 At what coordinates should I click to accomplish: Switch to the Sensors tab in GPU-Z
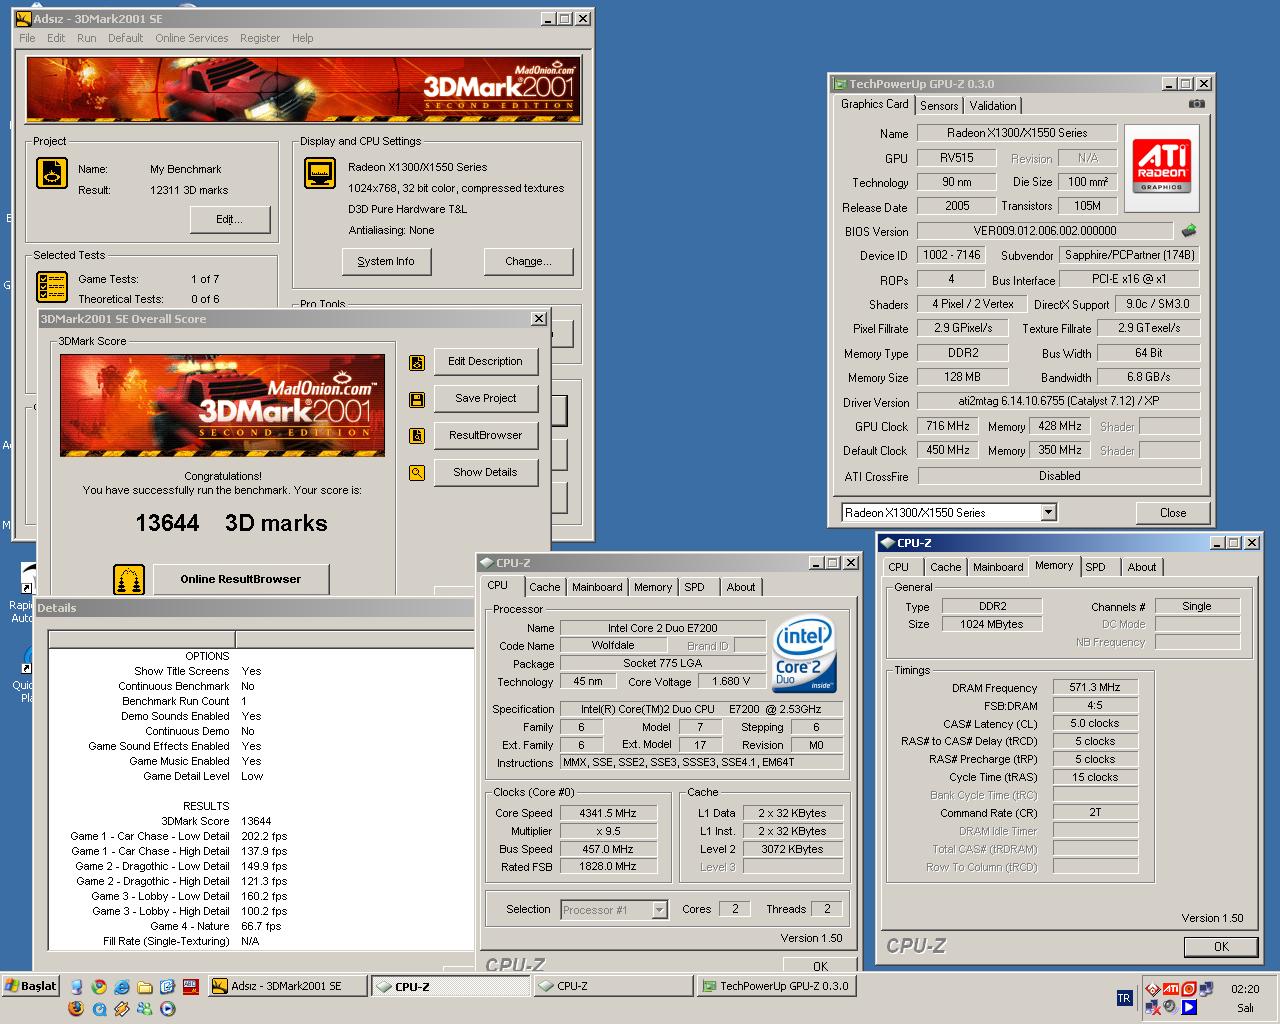tap(939, 105)
